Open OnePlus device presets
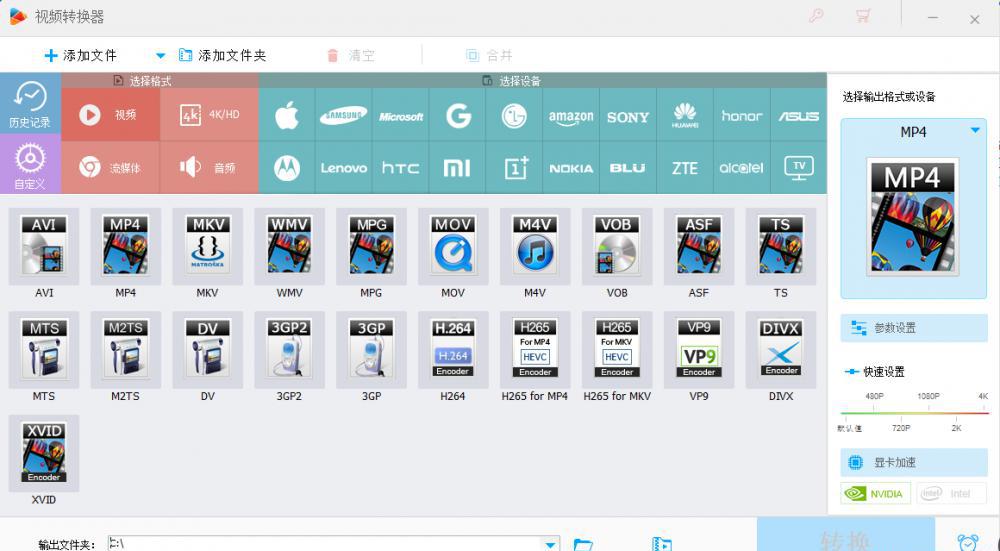 pyautogui.click(x=515, y=168)
